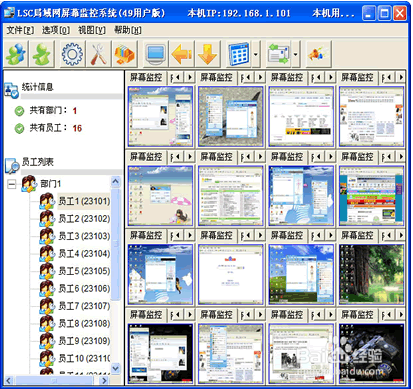Click the blue grid layout toolbar icon
This screenshot has width=413, height=389.
click(x=239, y=54)
